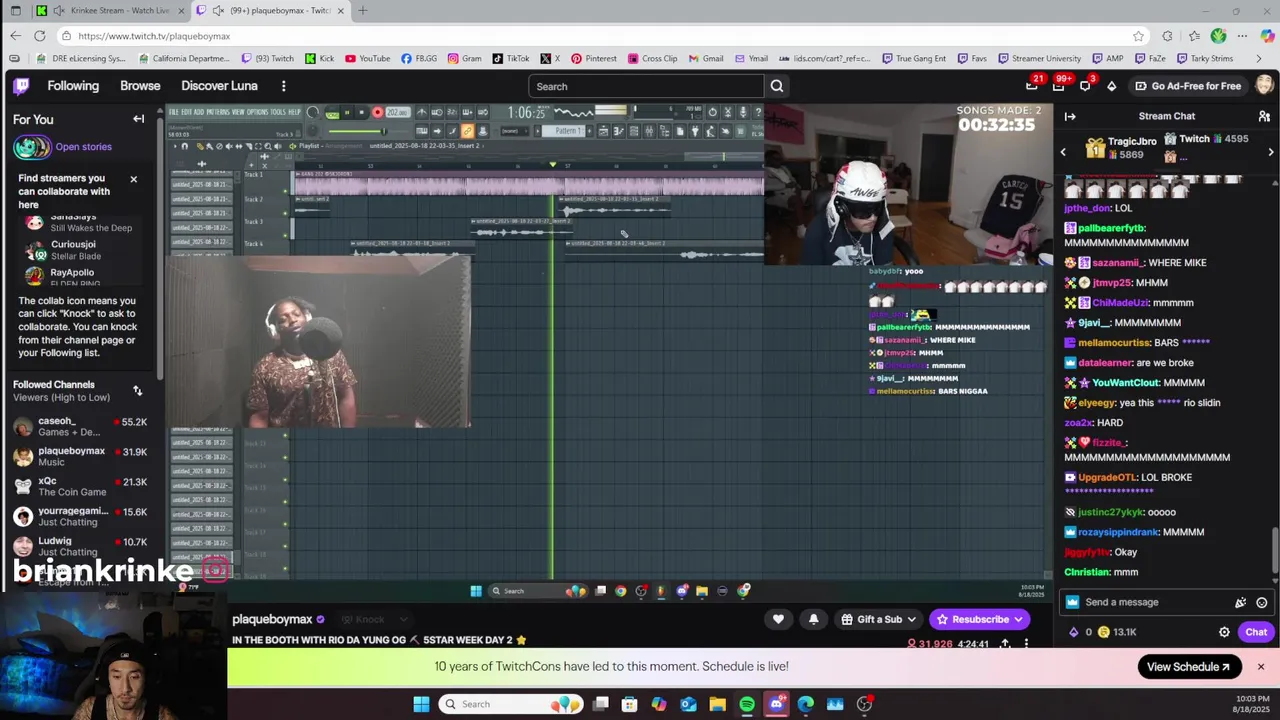Screen dimensions: 1280x720
Task: Collapse the For You sidebar
Action: 139,119
